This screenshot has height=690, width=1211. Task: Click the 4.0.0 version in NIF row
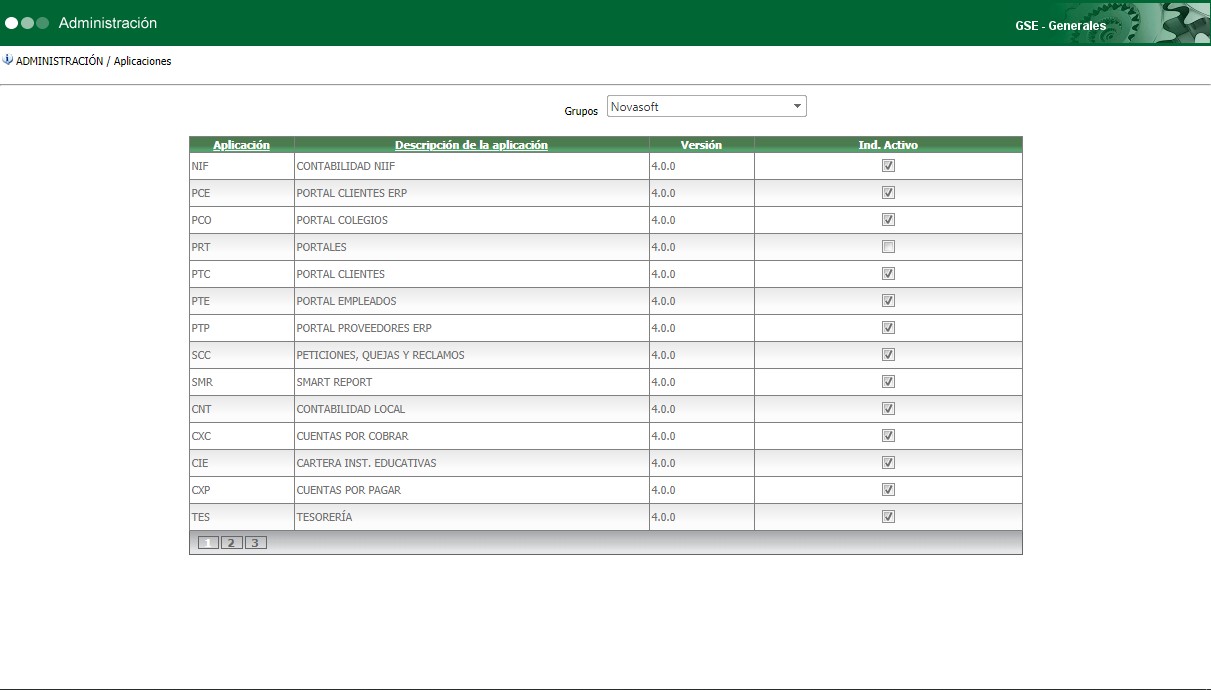tap(663, 166)
